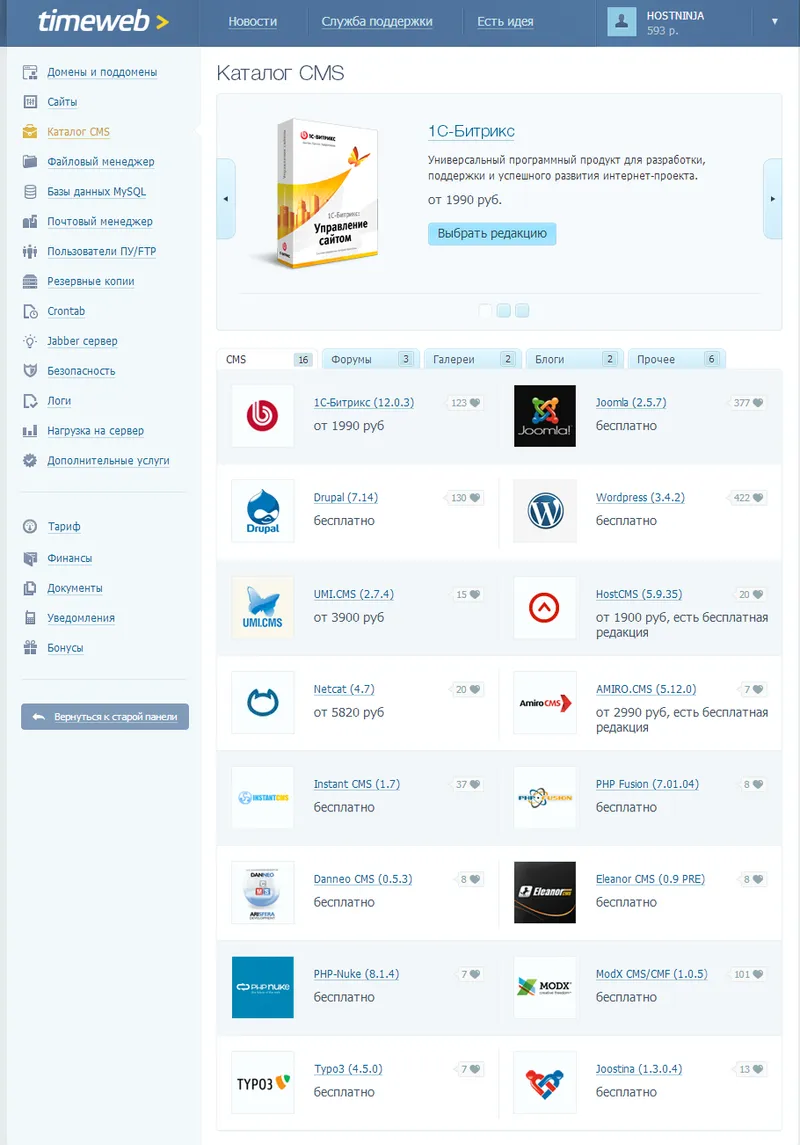800x1145 pixels.
Task: Click the Пользователи ПУ/FTP icon
Action: (30, 251)
